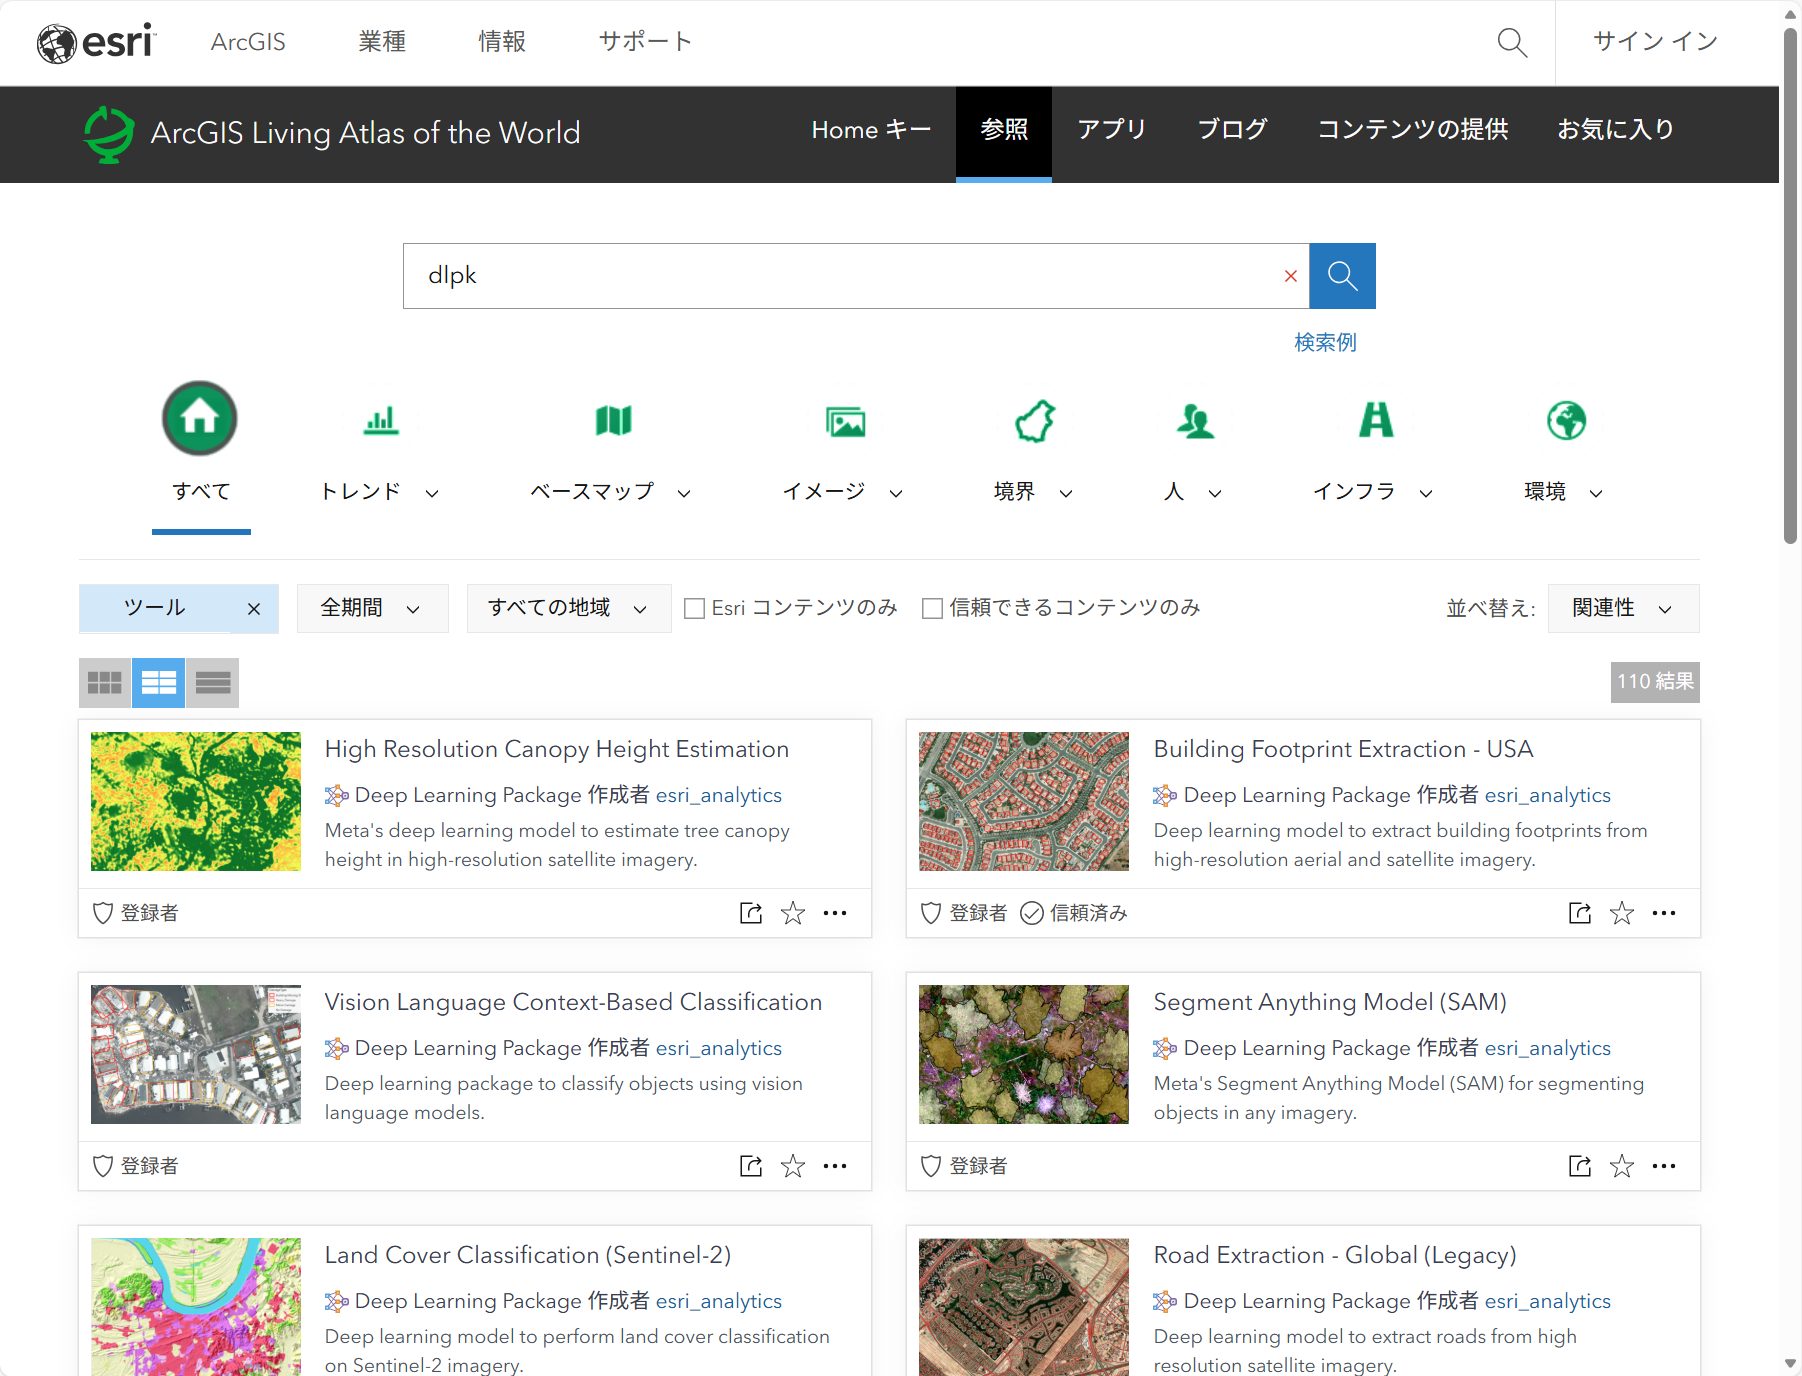Remove the ツール filter

click(x=254, y=609)
